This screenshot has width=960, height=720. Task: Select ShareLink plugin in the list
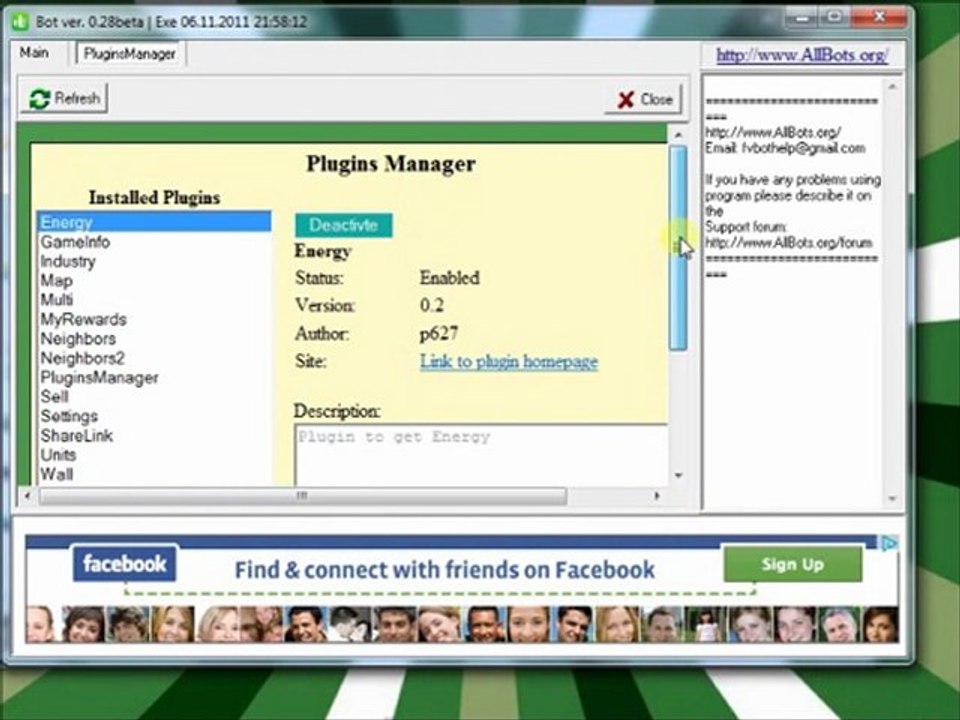point(154,436)
